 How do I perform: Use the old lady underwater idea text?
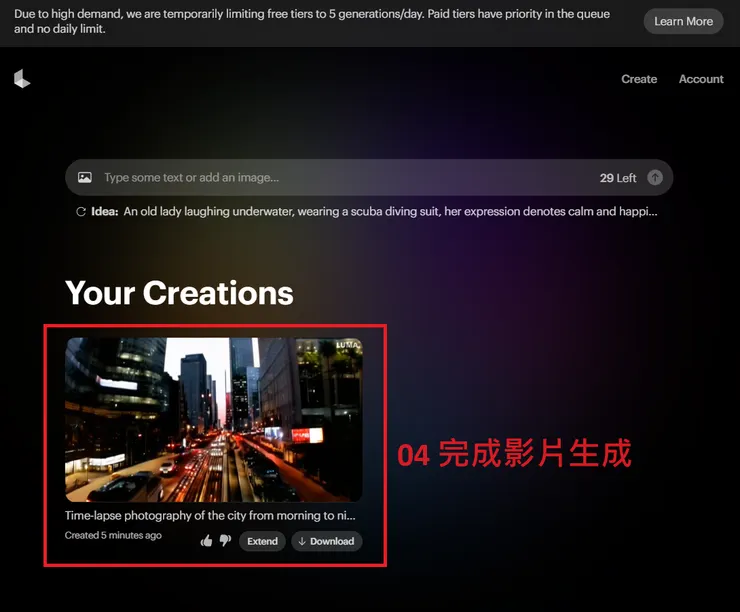(x=390, y=211)
